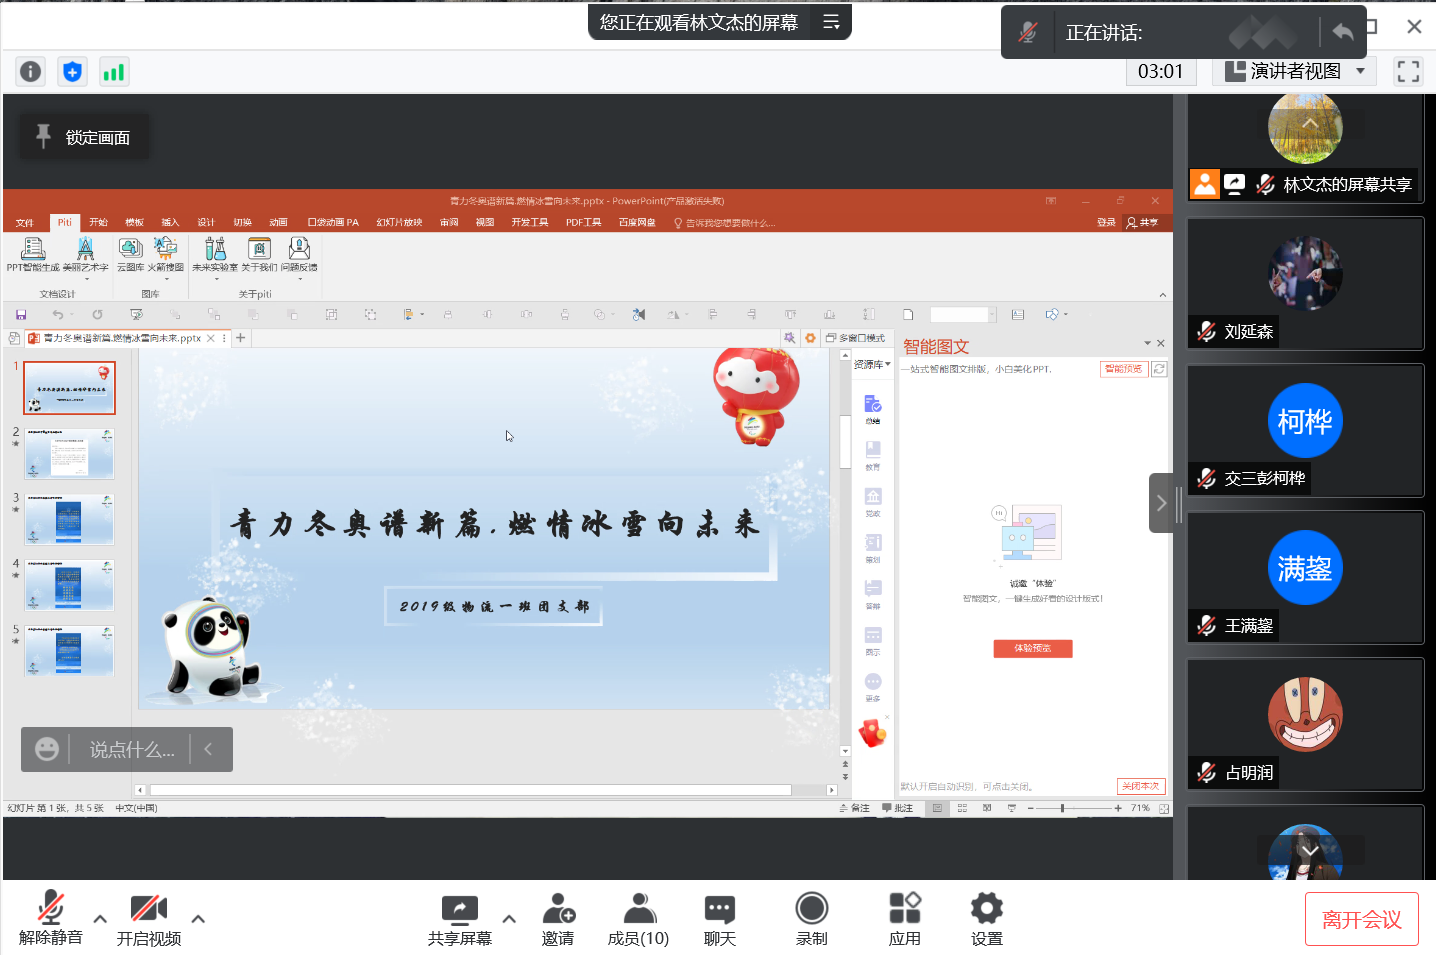Toggle fullscreen mode
The width and height of the screenshot is (1436, 955).
pos(1408,71)
